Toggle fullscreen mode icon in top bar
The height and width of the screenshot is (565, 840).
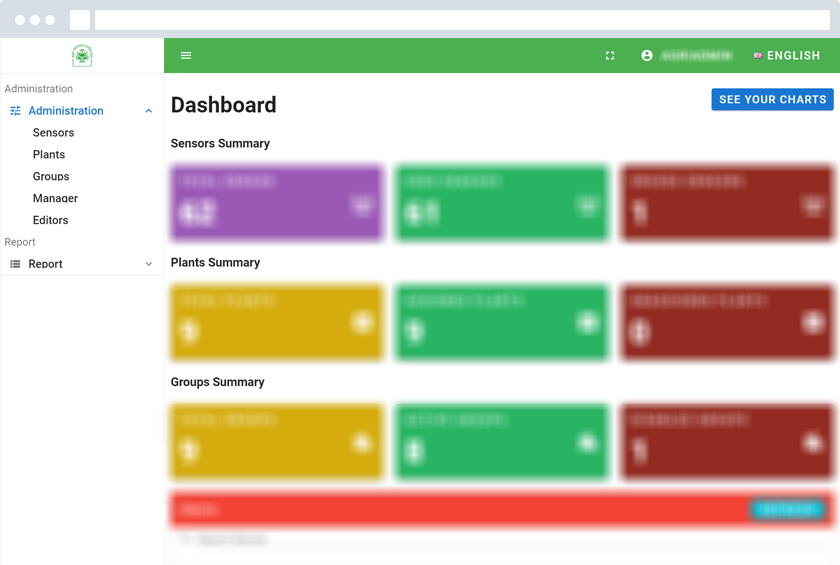(x=610, y=56)
